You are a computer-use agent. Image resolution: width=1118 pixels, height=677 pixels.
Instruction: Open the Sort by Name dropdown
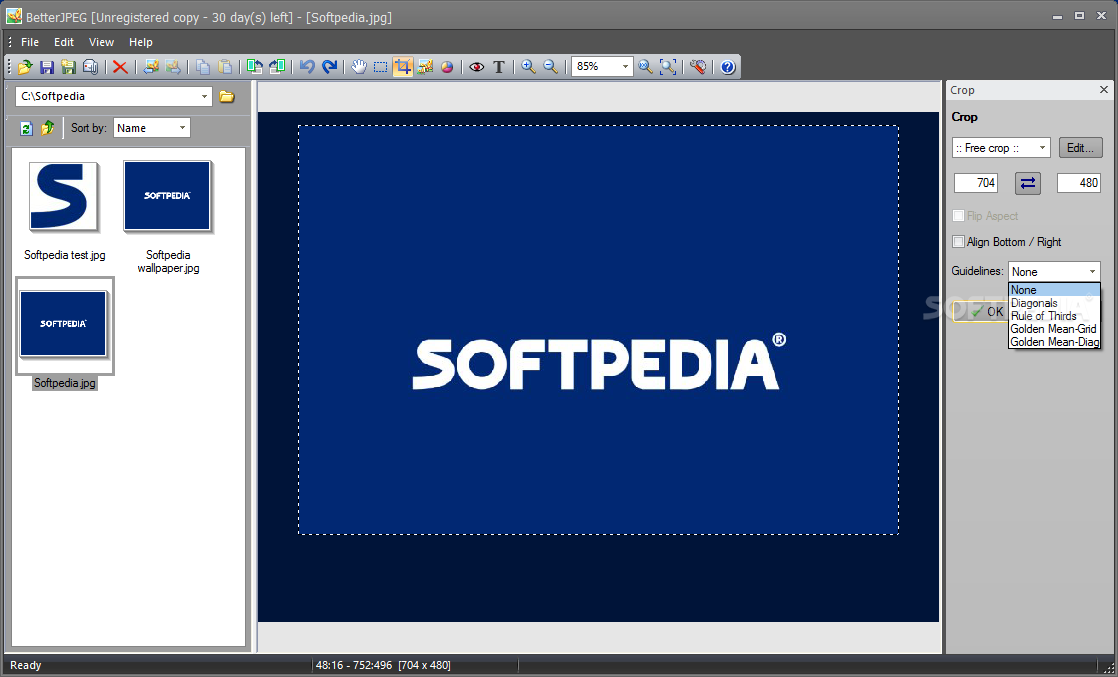[183, 128]
